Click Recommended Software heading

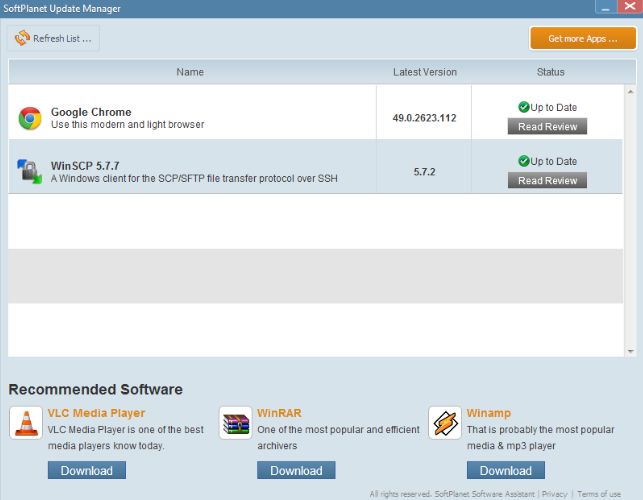[96, 389]
